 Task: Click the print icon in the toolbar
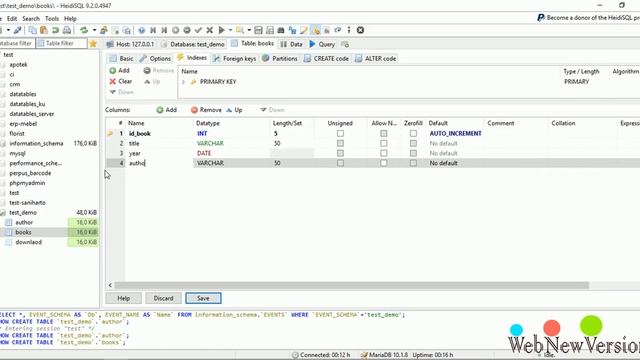point(67,30)
